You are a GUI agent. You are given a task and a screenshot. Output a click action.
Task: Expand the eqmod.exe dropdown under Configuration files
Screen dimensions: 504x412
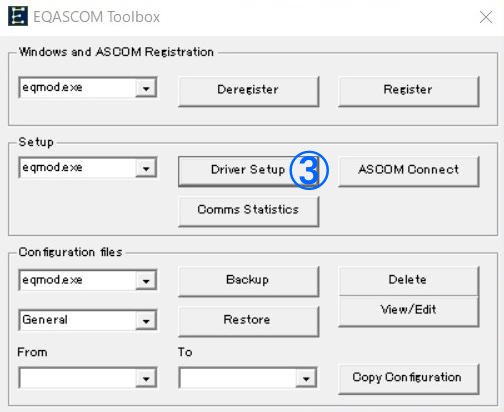[146, 281]
